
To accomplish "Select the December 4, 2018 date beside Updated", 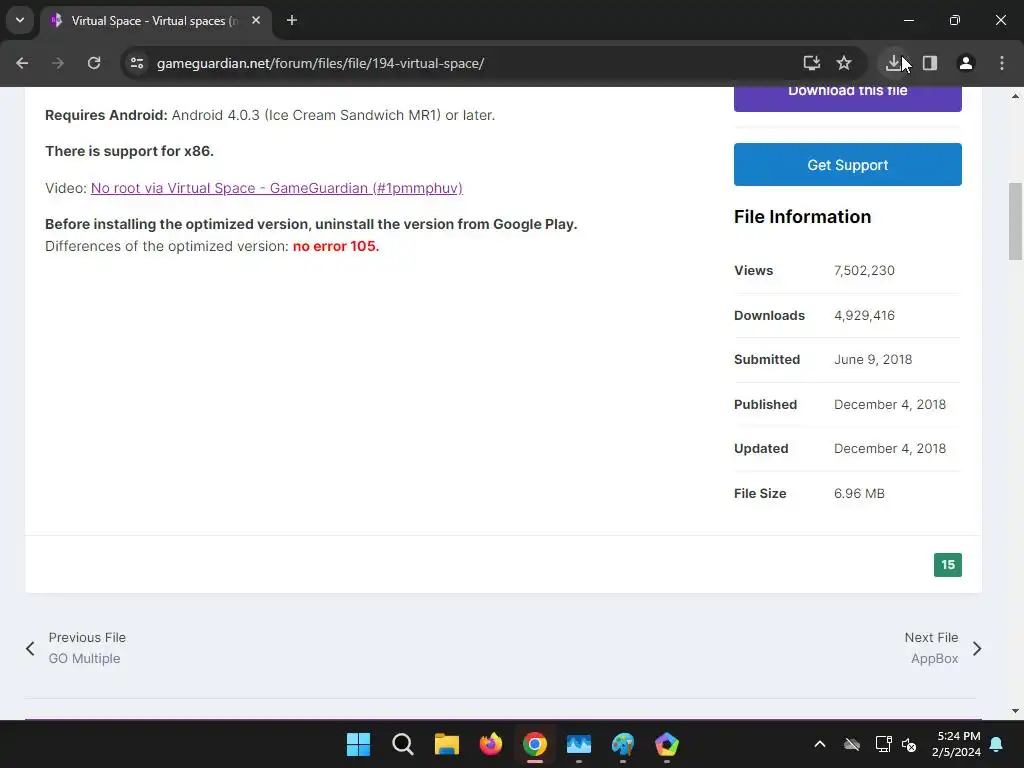I will click(x=889, y=449).
